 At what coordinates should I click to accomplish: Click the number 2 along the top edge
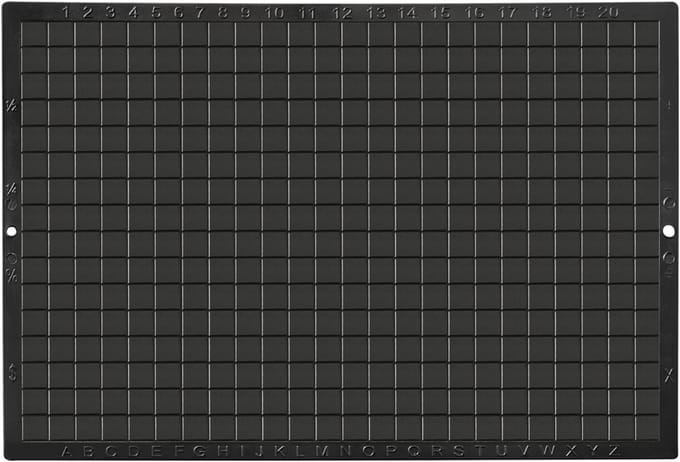(x=87, y=12)
